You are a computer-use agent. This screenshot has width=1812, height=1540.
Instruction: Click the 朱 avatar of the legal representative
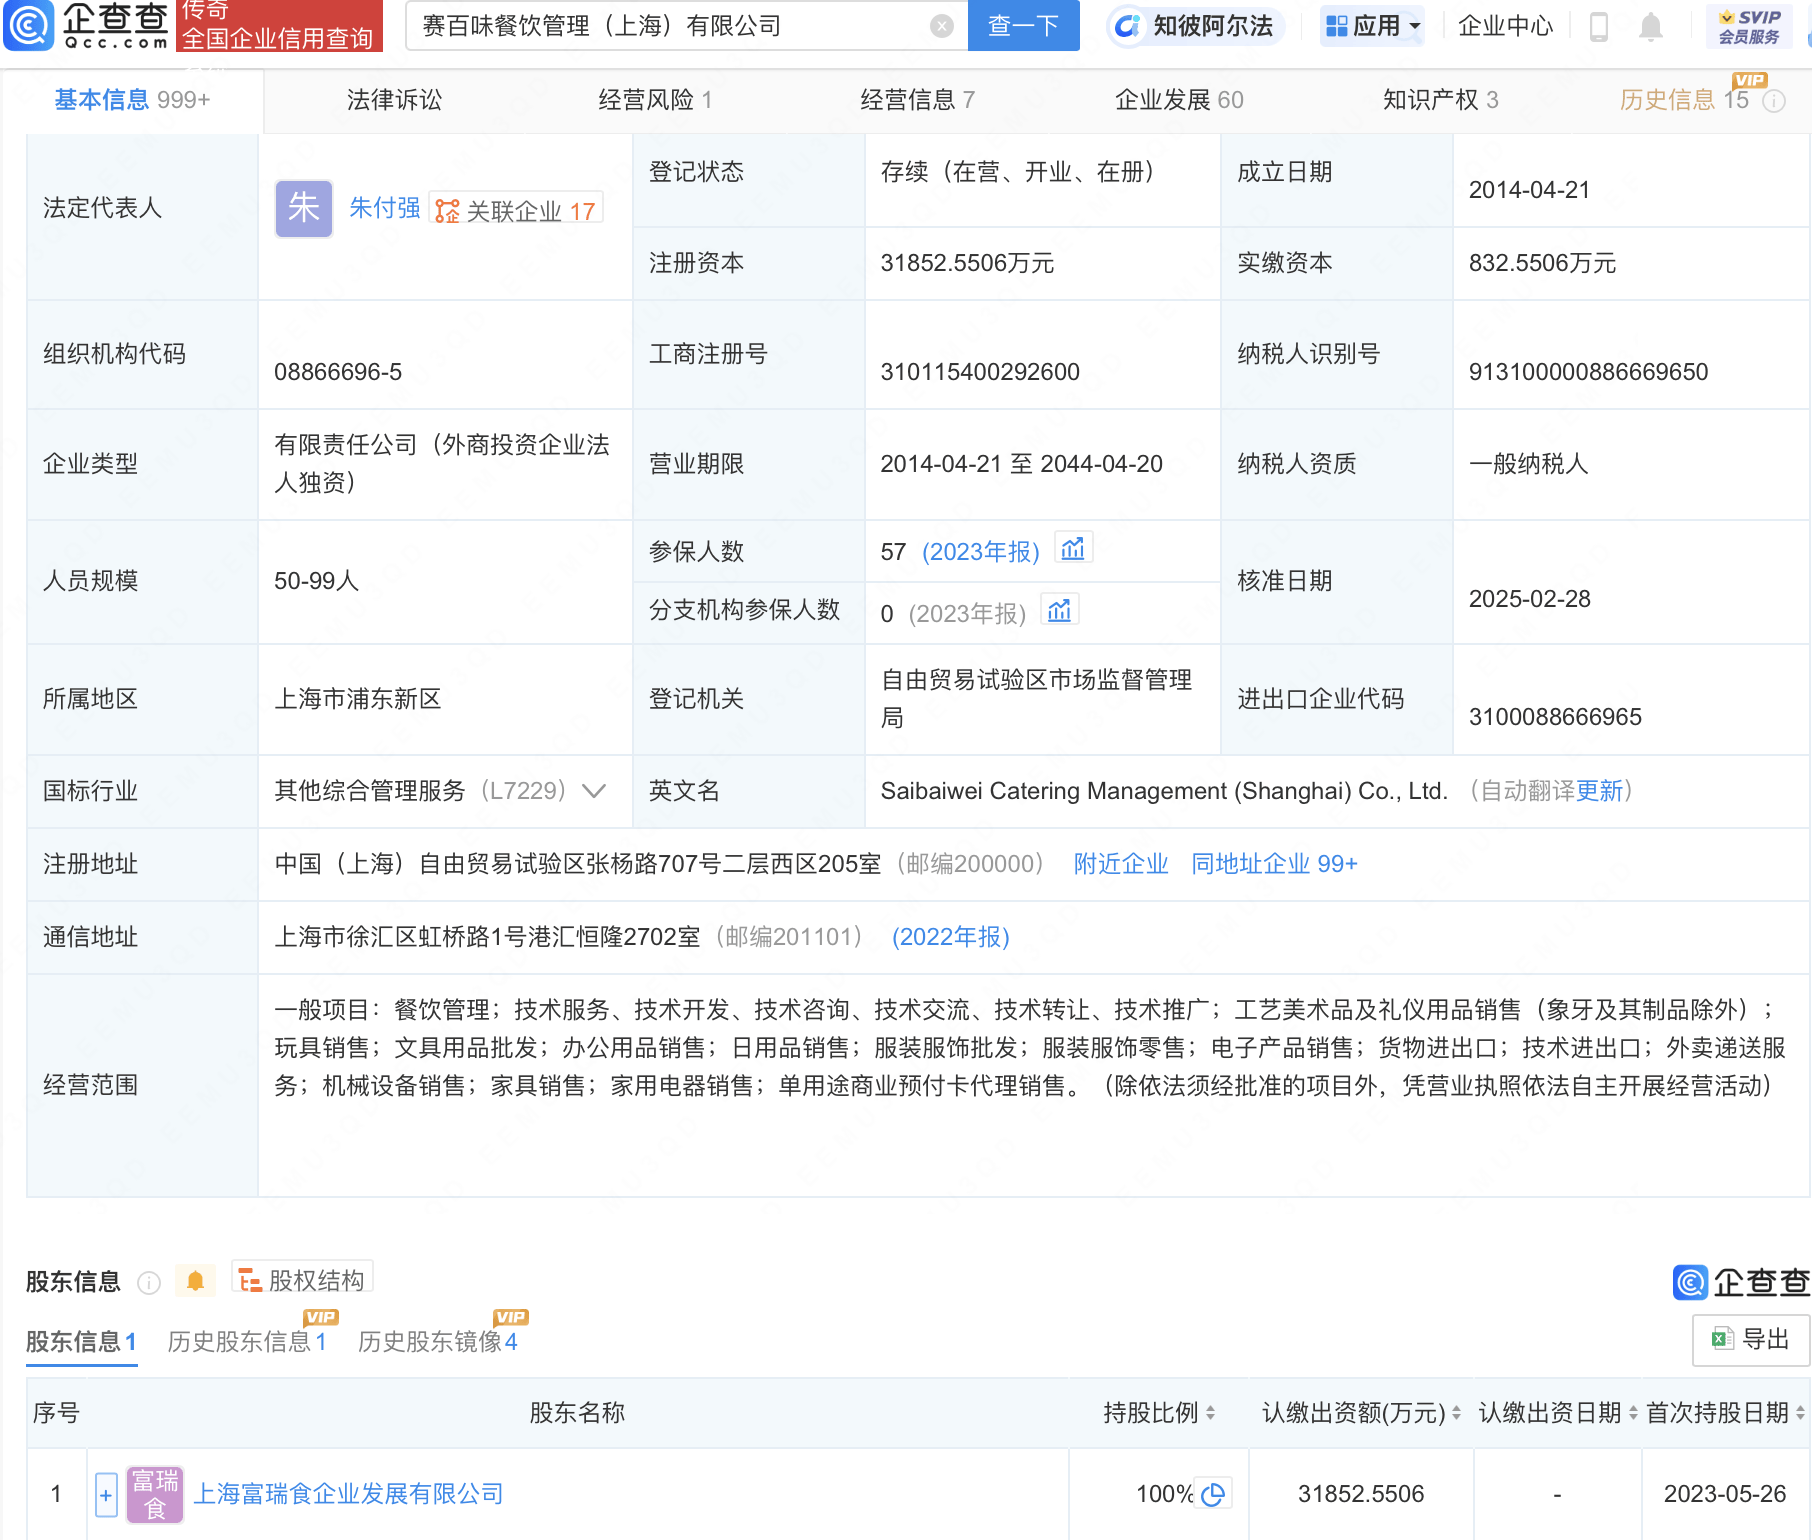(x=304, y=209)
